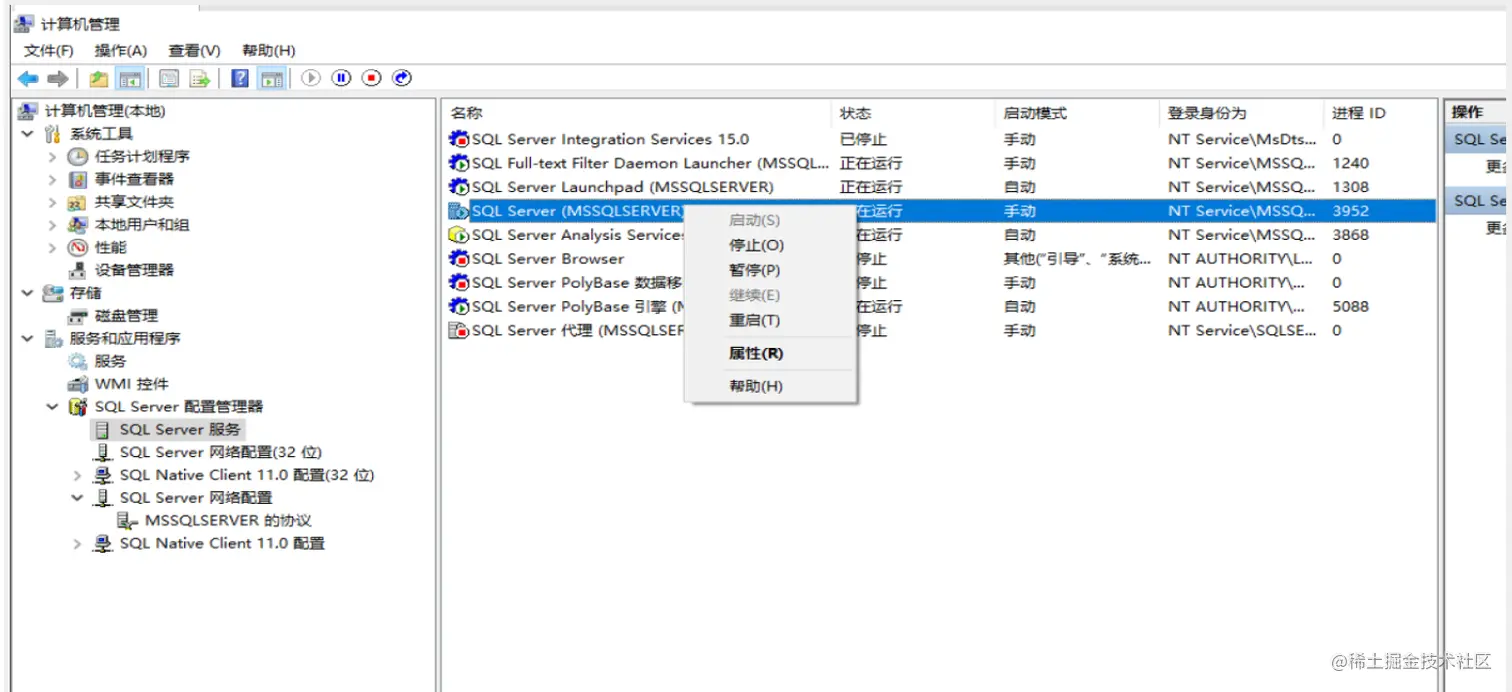Open the 查看(V) menu
This screenshot has height=692, width=1512.
[194, 51]
